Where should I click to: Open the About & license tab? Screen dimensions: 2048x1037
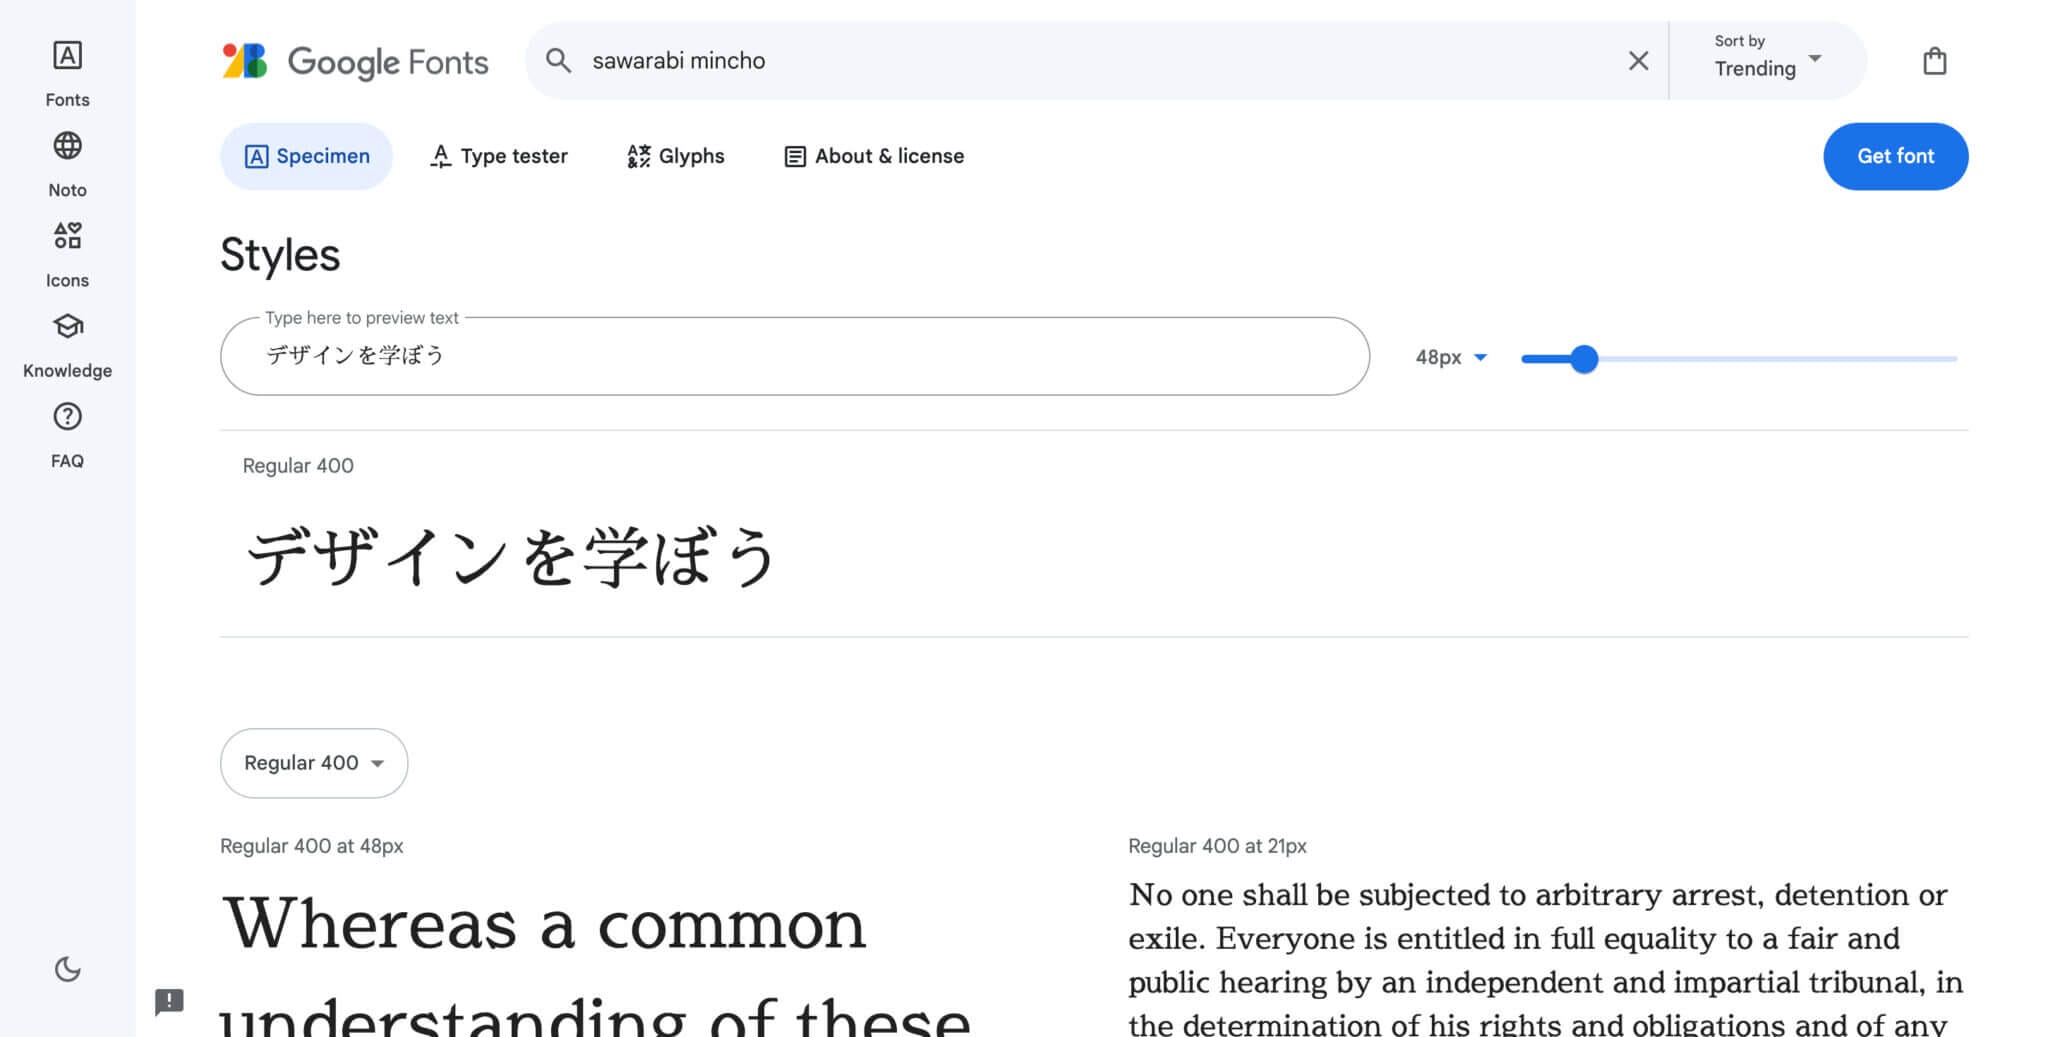tap(874, 156)
